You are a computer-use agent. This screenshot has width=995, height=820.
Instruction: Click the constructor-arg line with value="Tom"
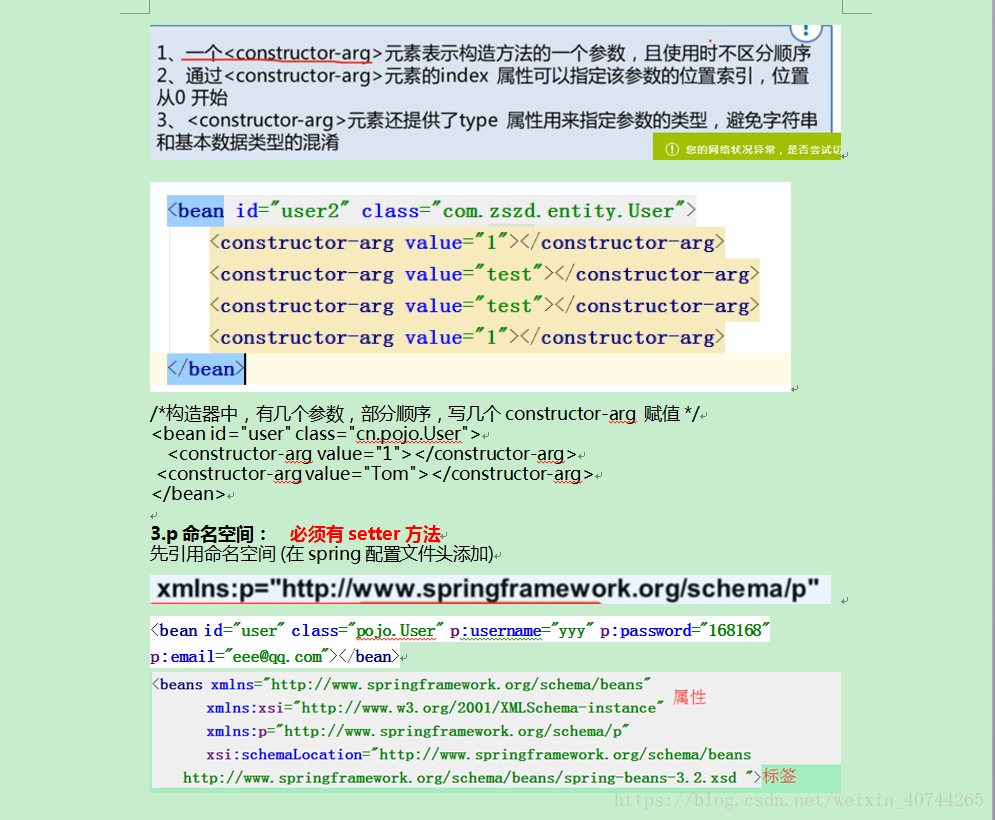pos(375,473)
